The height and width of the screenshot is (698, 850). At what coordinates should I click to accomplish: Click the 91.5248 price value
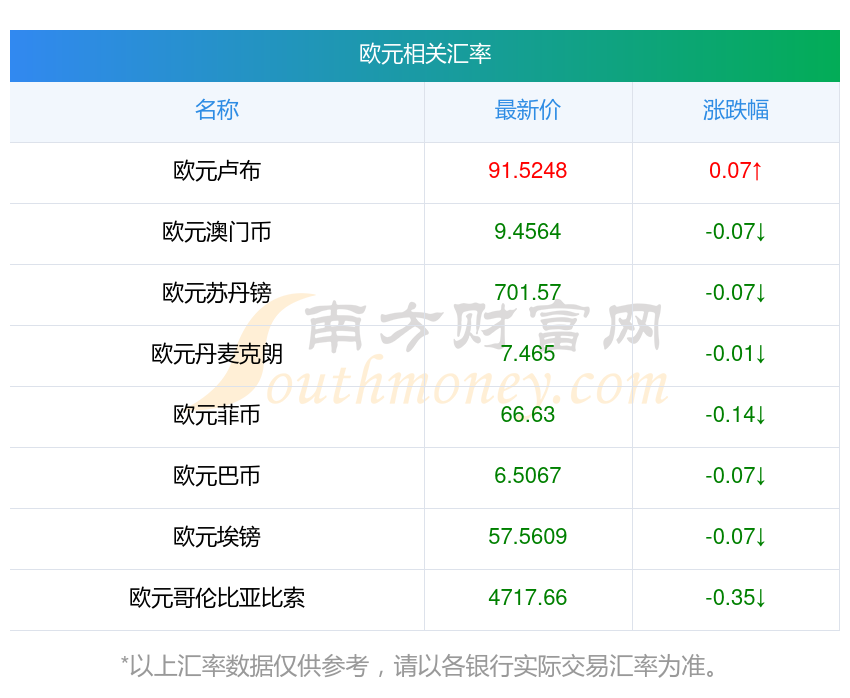527,171
